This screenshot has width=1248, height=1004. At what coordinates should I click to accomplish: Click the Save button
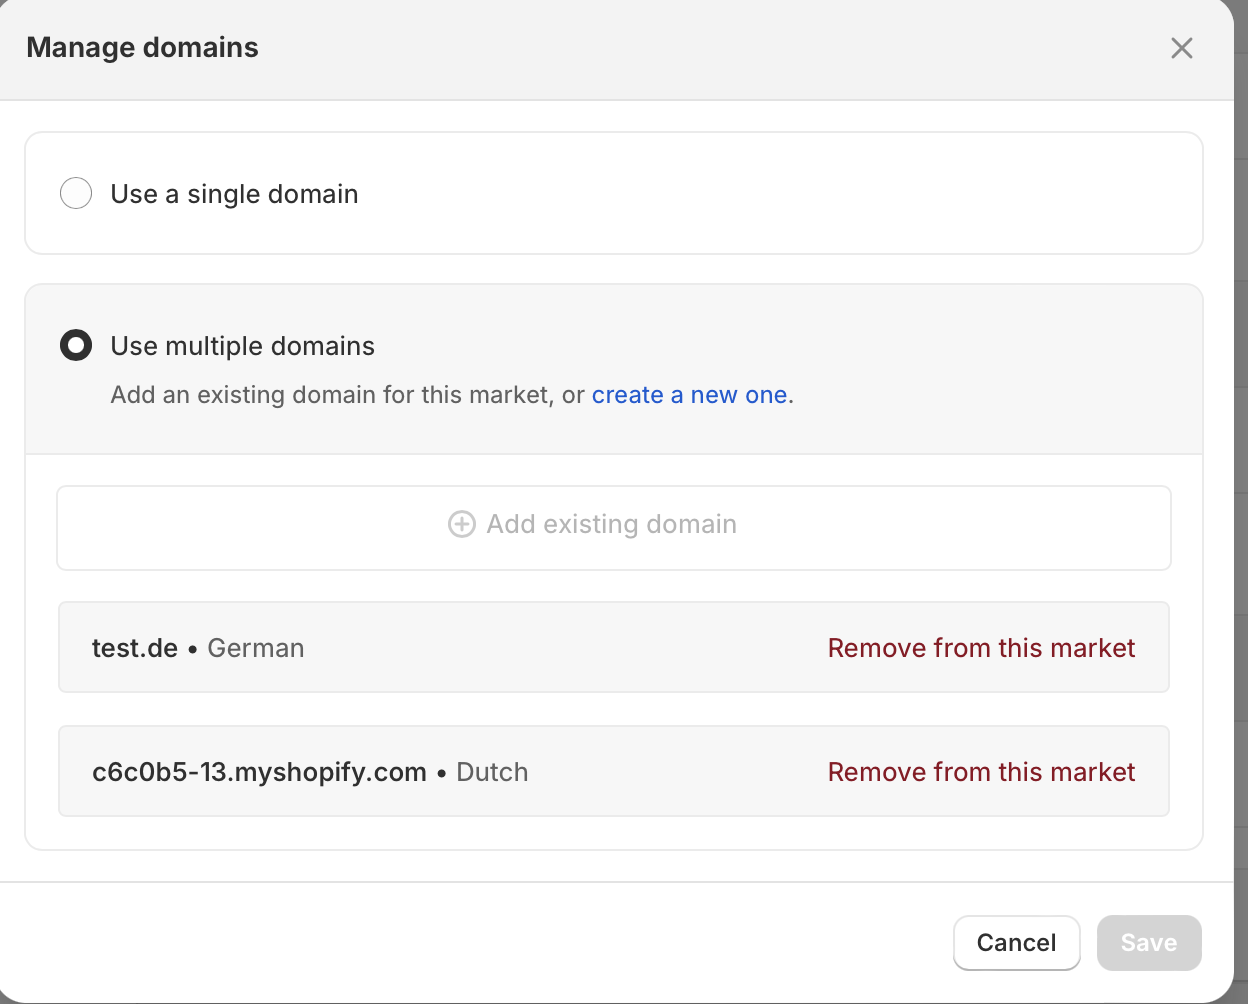[1148, 943]
